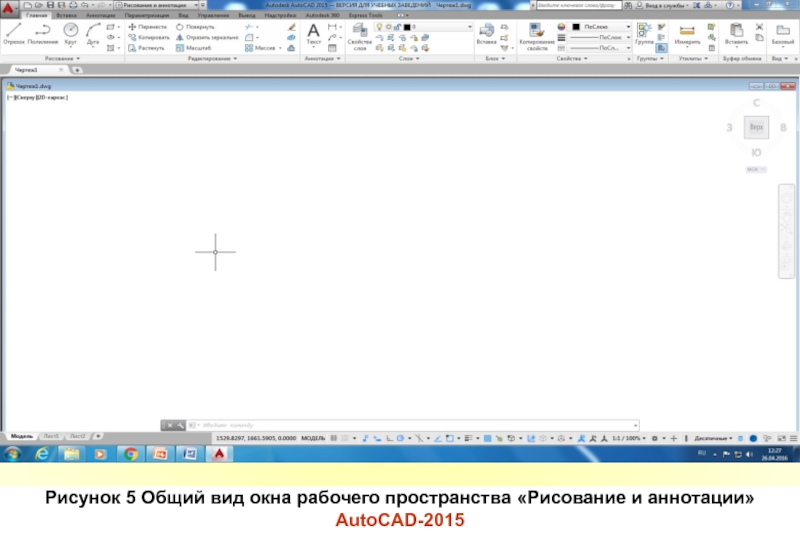This screenshot has width=800, height=554.
Task: Toggle МОДЕЛЬ space button in status bar
Action: pos(313,438)
